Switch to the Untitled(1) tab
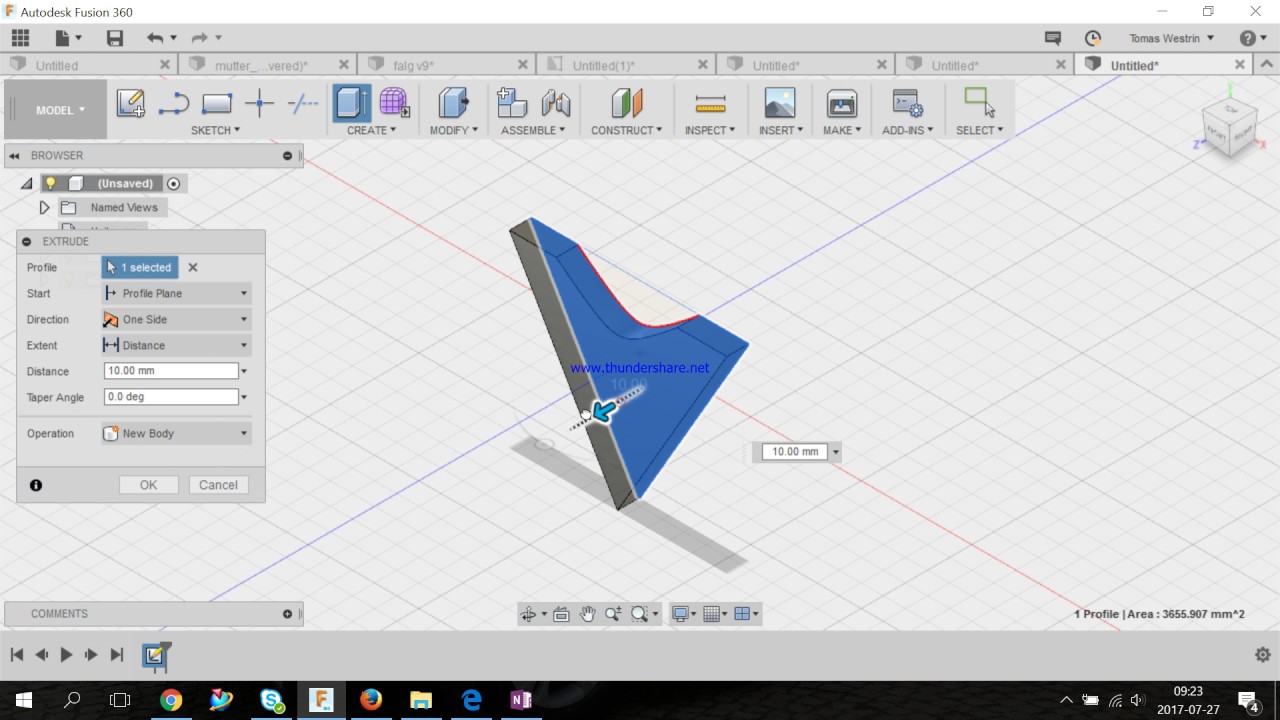 click(603, 65)
